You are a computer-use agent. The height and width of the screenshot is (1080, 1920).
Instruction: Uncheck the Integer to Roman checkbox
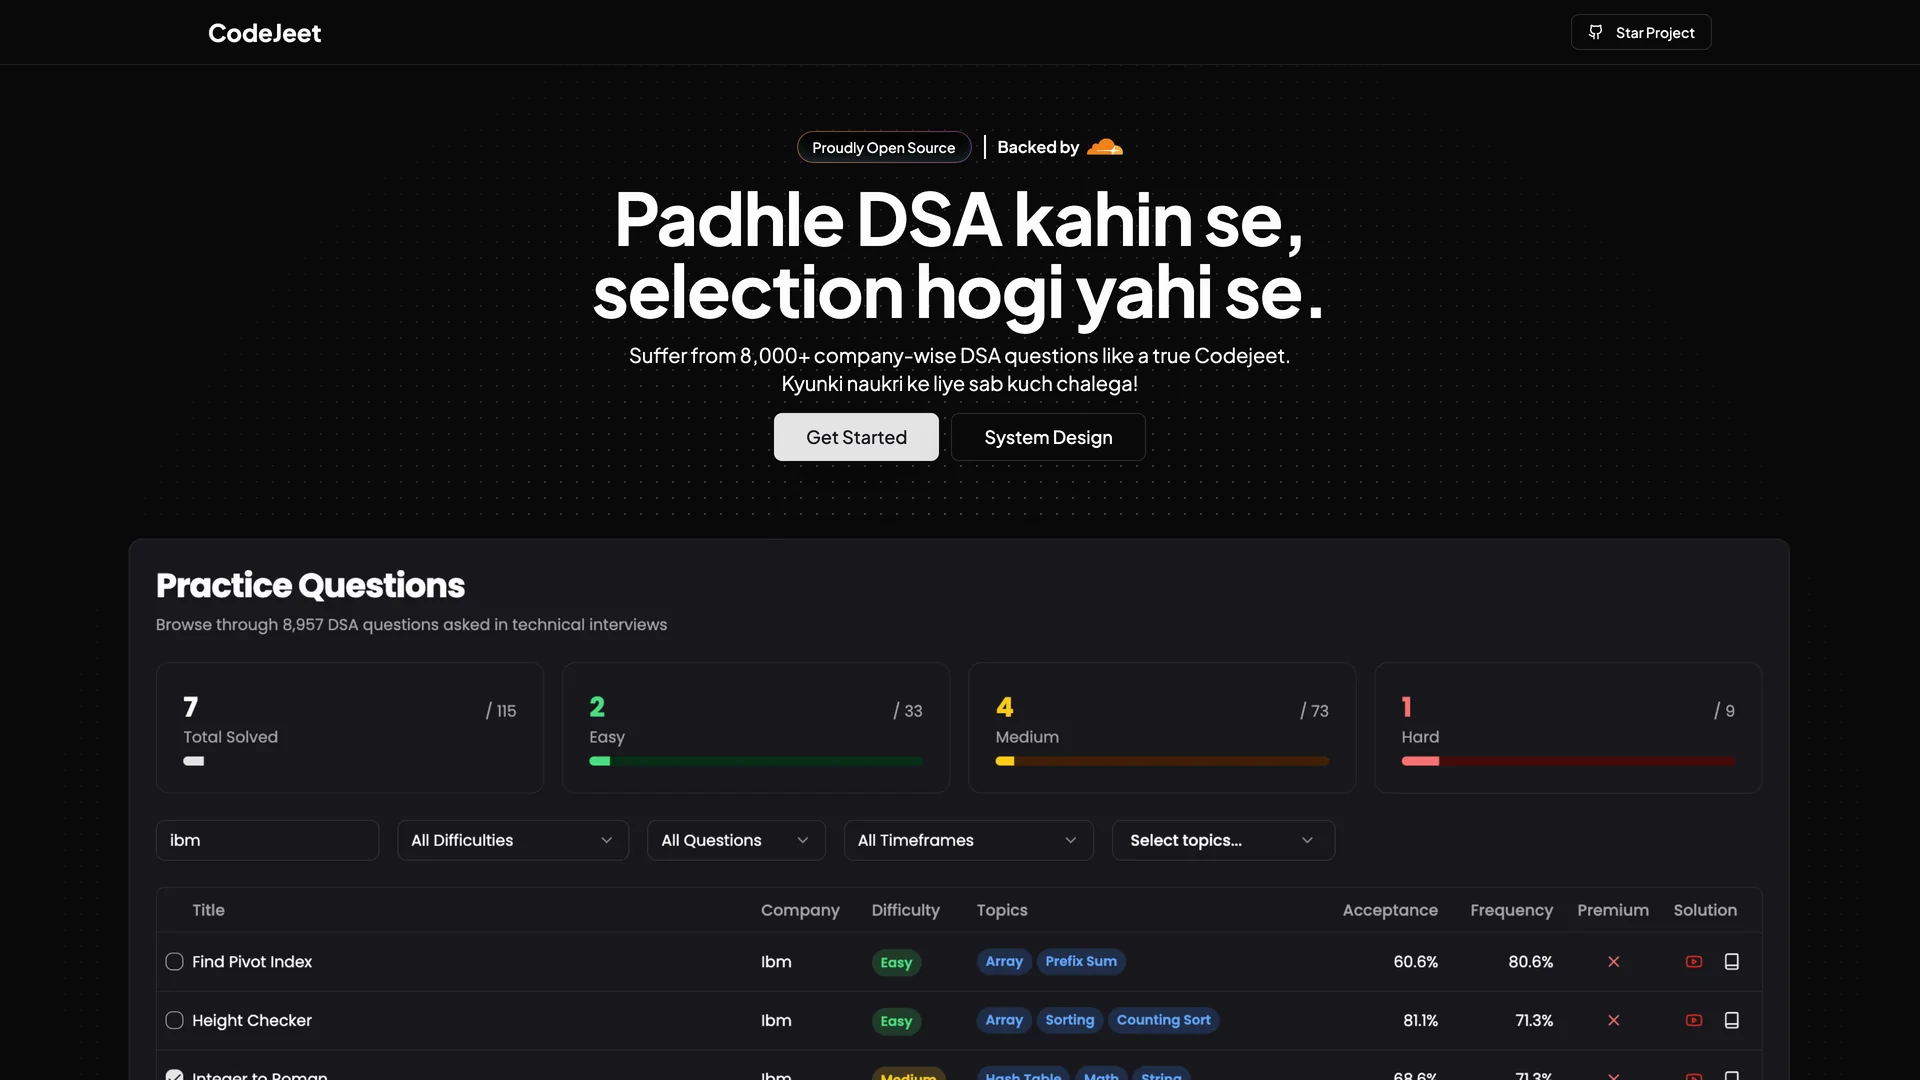tap(173, 1075)
